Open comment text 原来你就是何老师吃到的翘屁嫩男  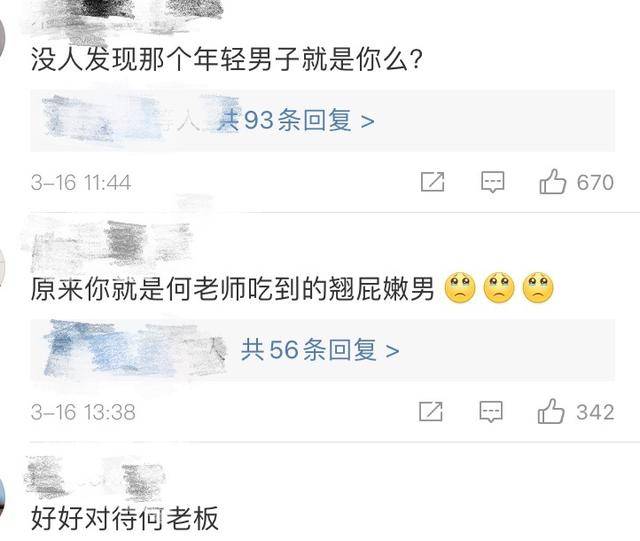point(232,289)
